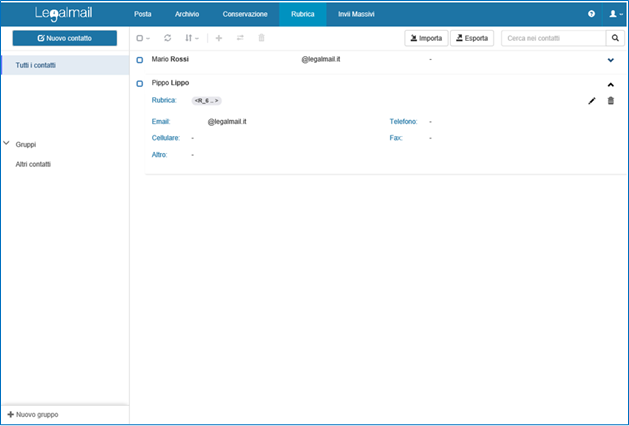This screenshot has height=426, width=629.
Task: Tick the Mario Rossi checkbox
Action: coord(140,60)
